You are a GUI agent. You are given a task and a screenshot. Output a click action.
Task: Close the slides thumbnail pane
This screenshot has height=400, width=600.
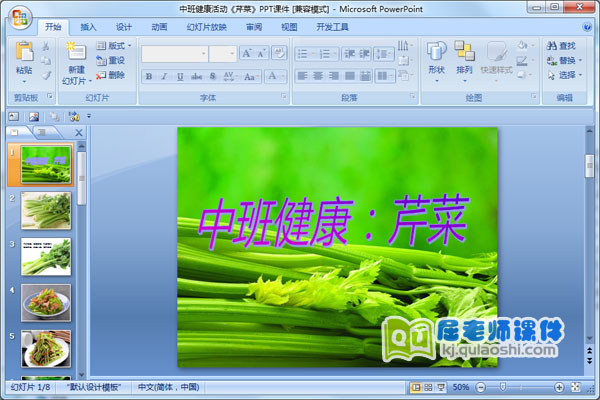(x=79, y=133)
